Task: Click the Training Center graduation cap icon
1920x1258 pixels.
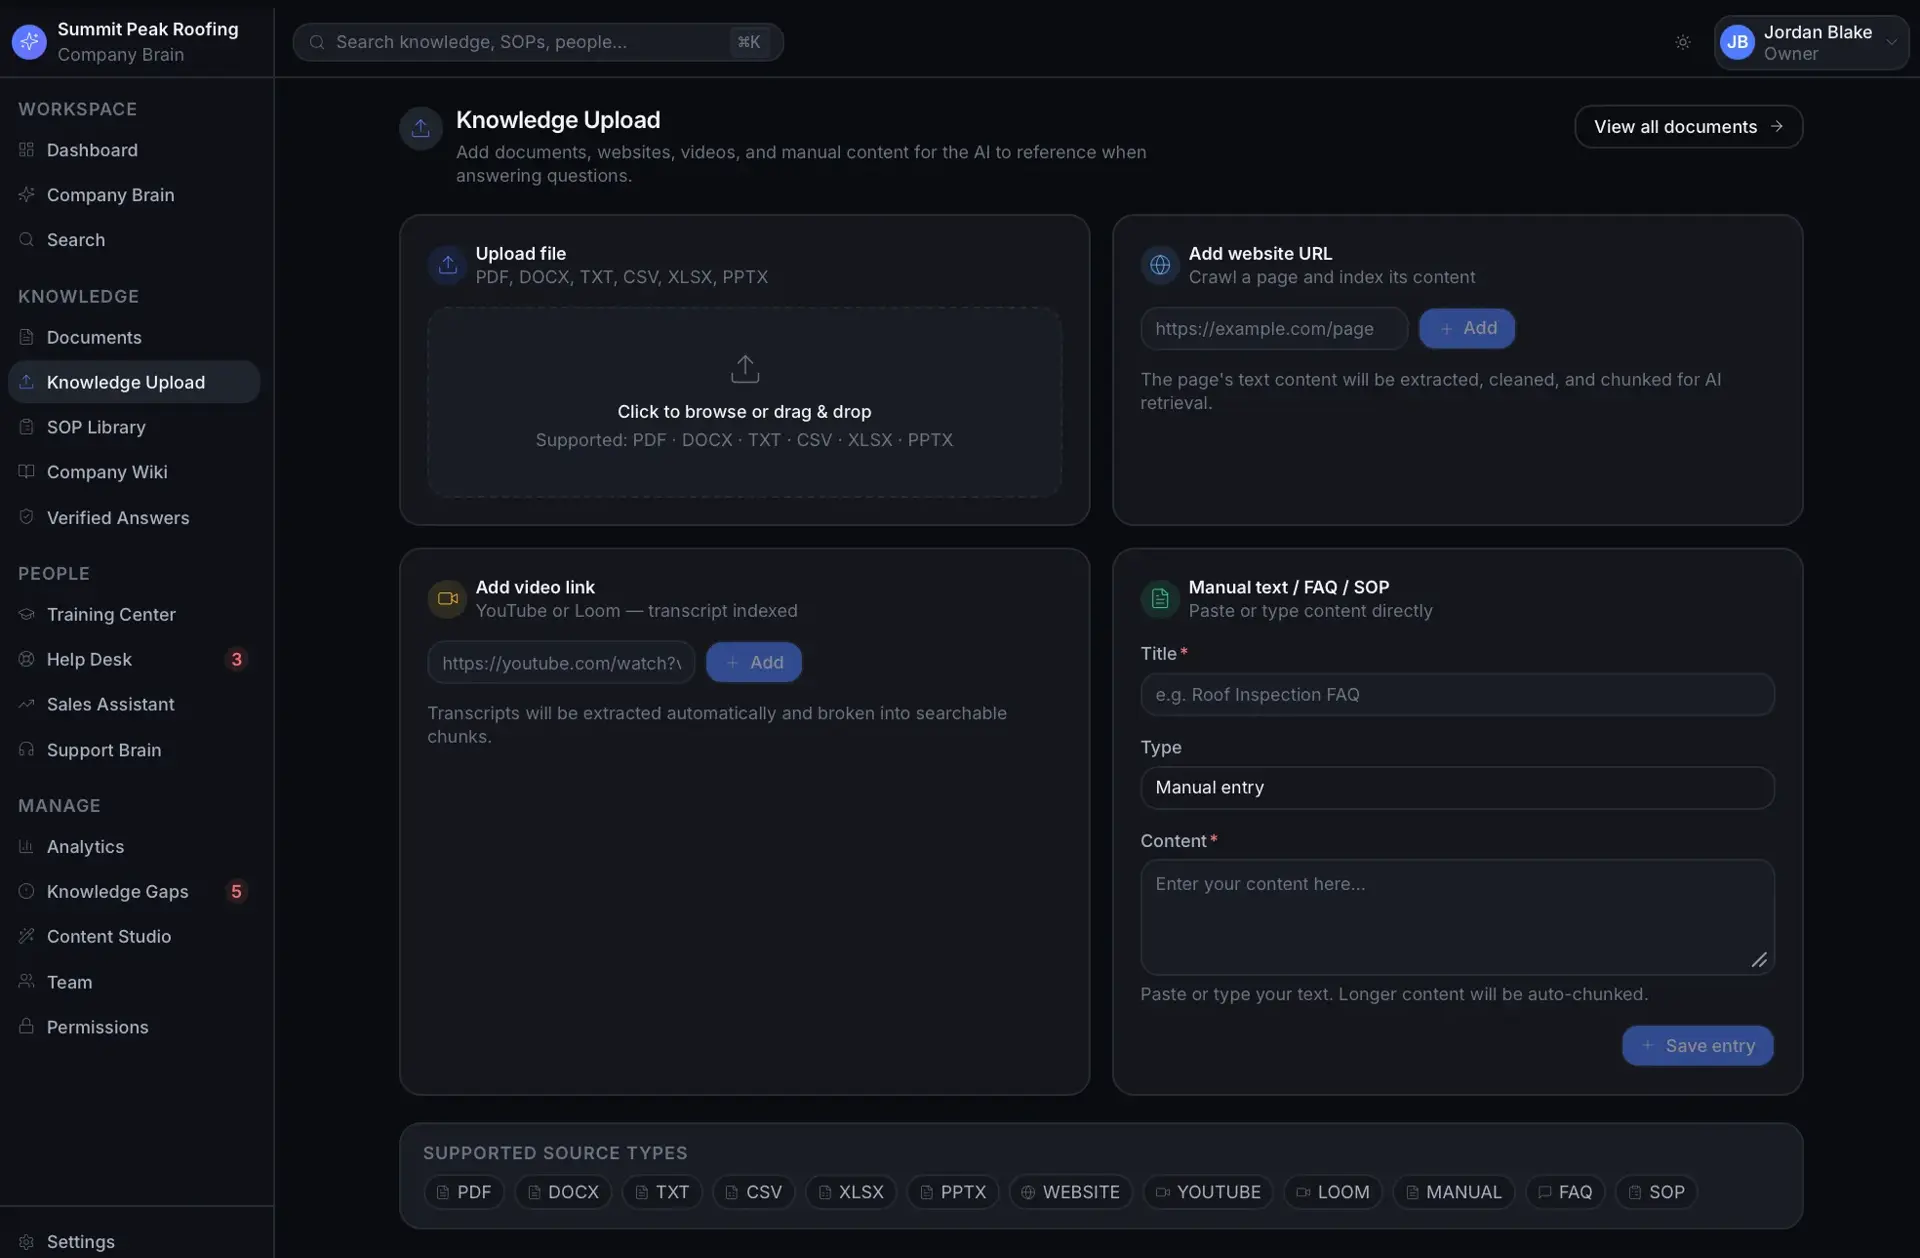Action: pyautogui.click(x=27, y=614)
